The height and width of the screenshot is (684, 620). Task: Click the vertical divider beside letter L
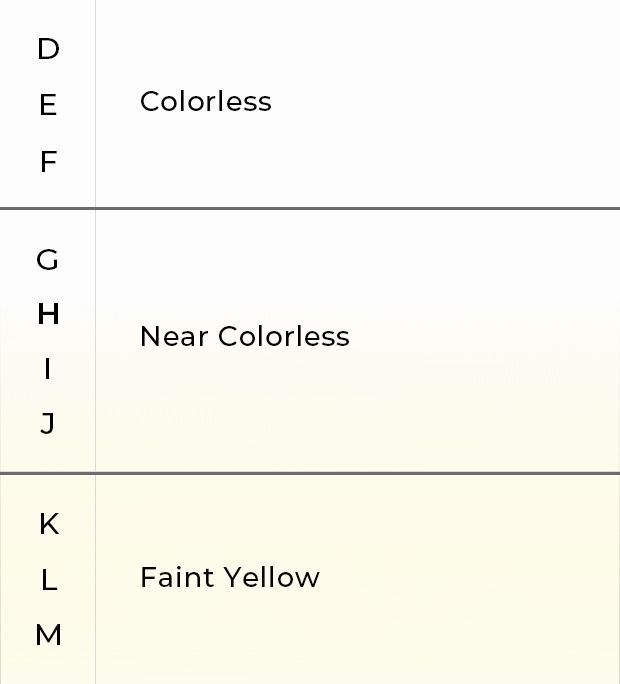(96, 579)
